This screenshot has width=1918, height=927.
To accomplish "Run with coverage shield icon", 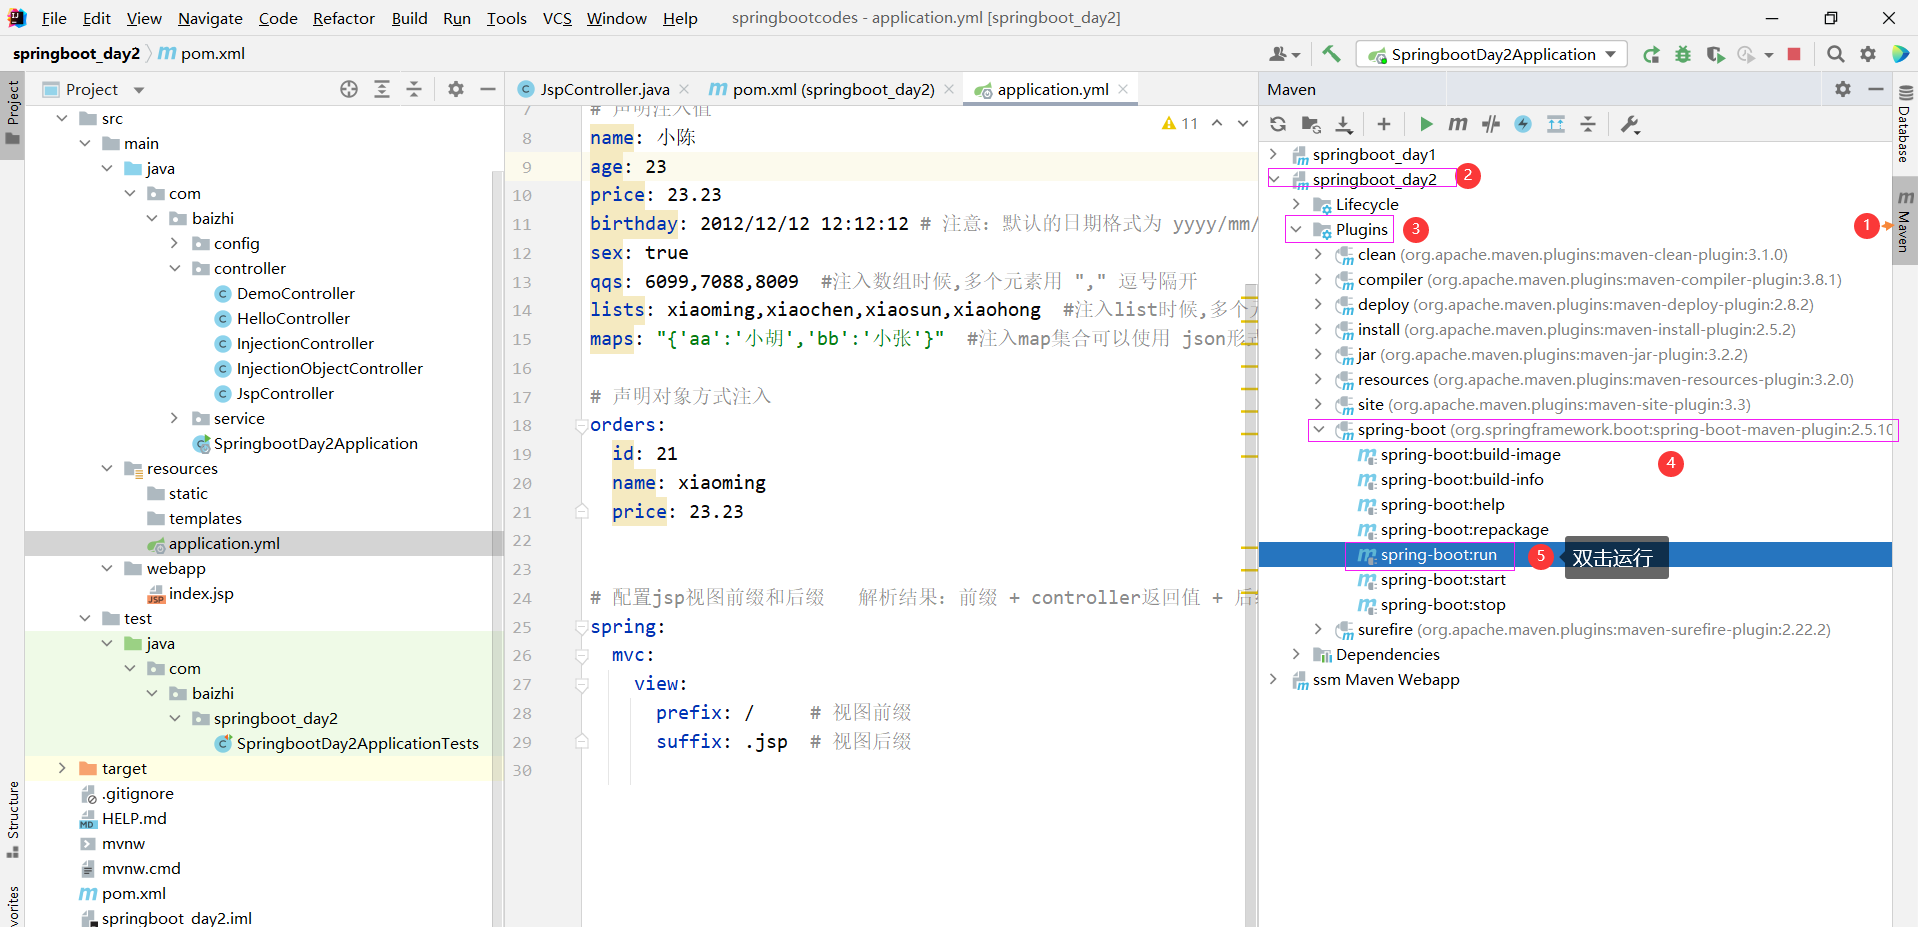I will pyautogui.click(x=1715, y=54).
